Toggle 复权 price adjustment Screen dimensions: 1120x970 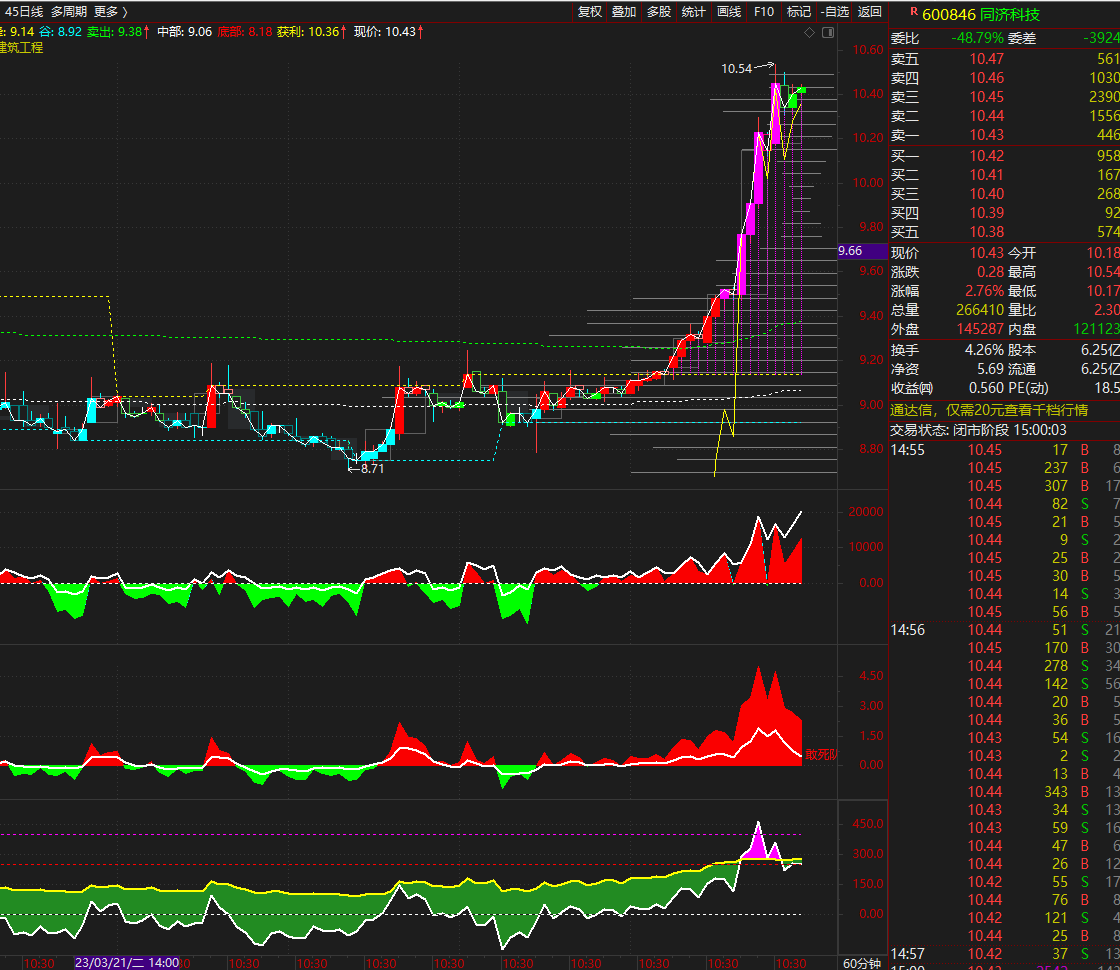point(590,12)
